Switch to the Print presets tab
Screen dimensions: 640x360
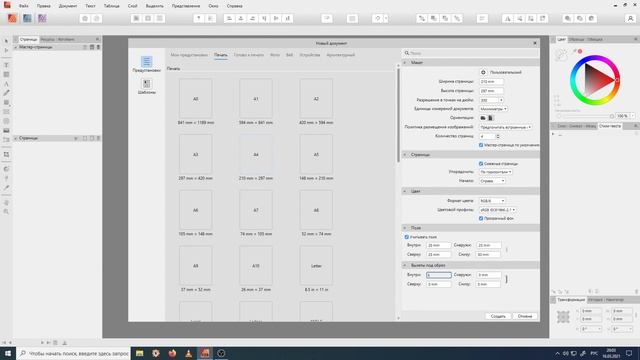tap(221, 55)
